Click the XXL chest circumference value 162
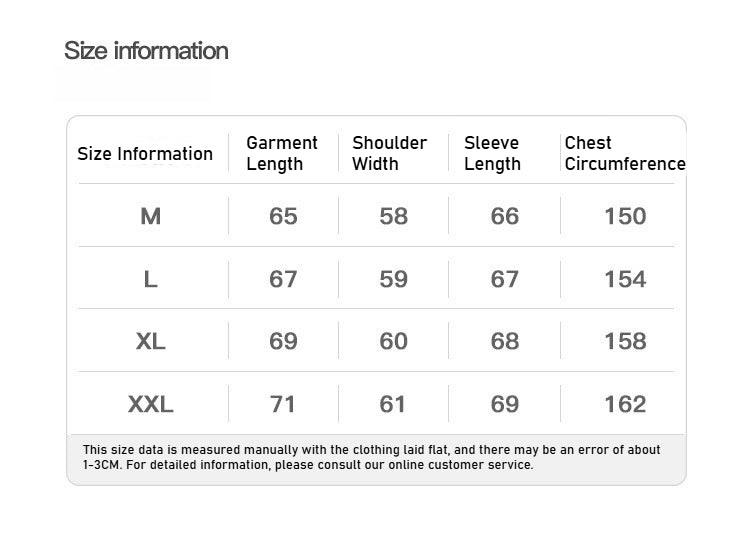The height and width of the screenshot is (546, 750). [625, 404]
